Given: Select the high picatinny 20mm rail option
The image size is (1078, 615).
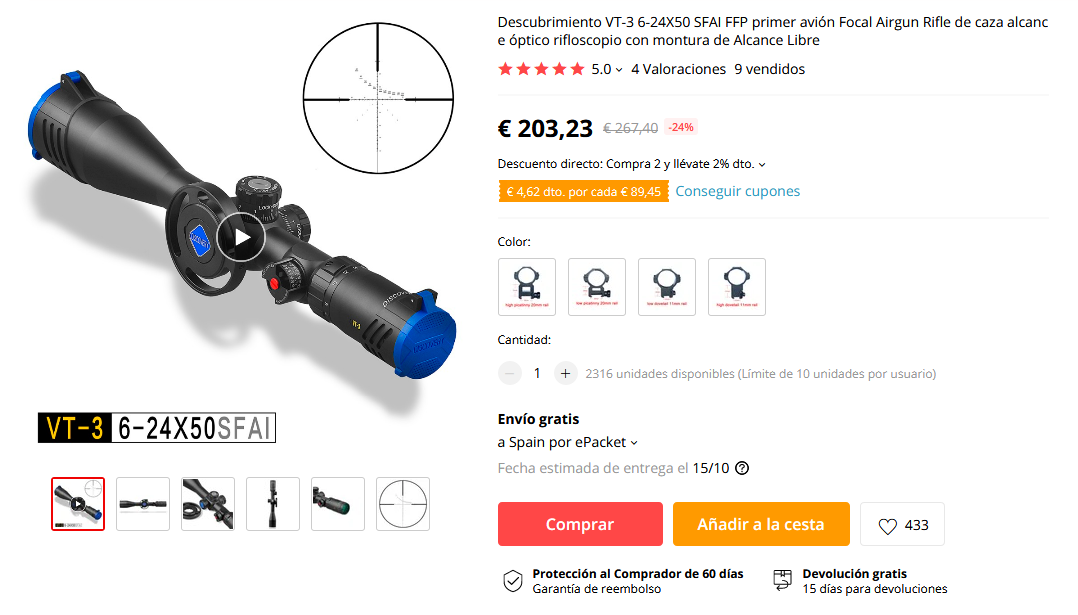Looking at the screenshot, I should click(527, 287).
